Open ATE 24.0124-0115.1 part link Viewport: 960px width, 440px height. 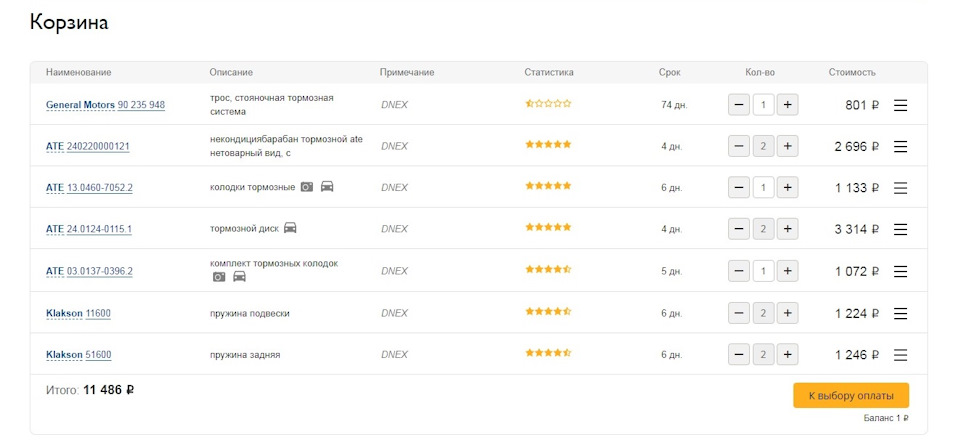tap(99, 229)
